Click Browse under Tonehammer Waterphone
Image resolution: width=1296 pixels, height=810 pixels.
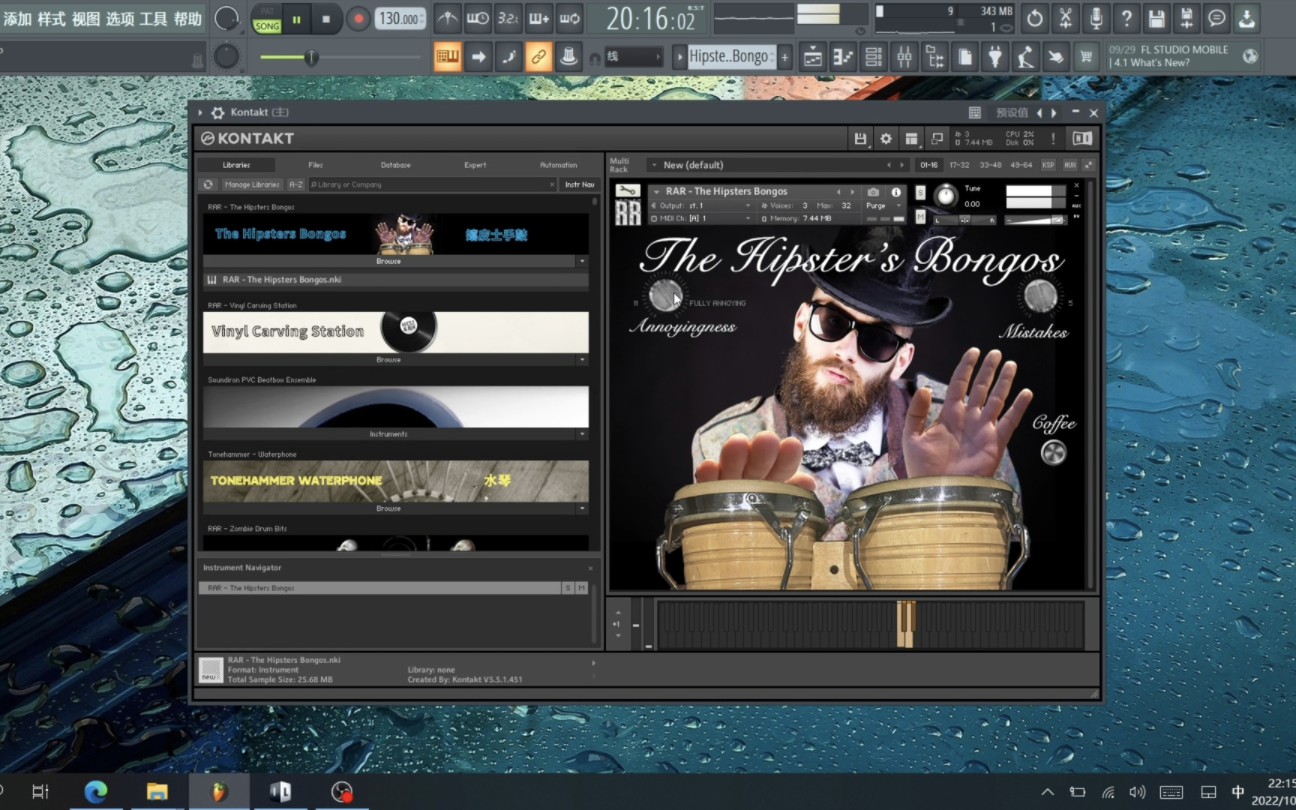(x=389, y=508)
